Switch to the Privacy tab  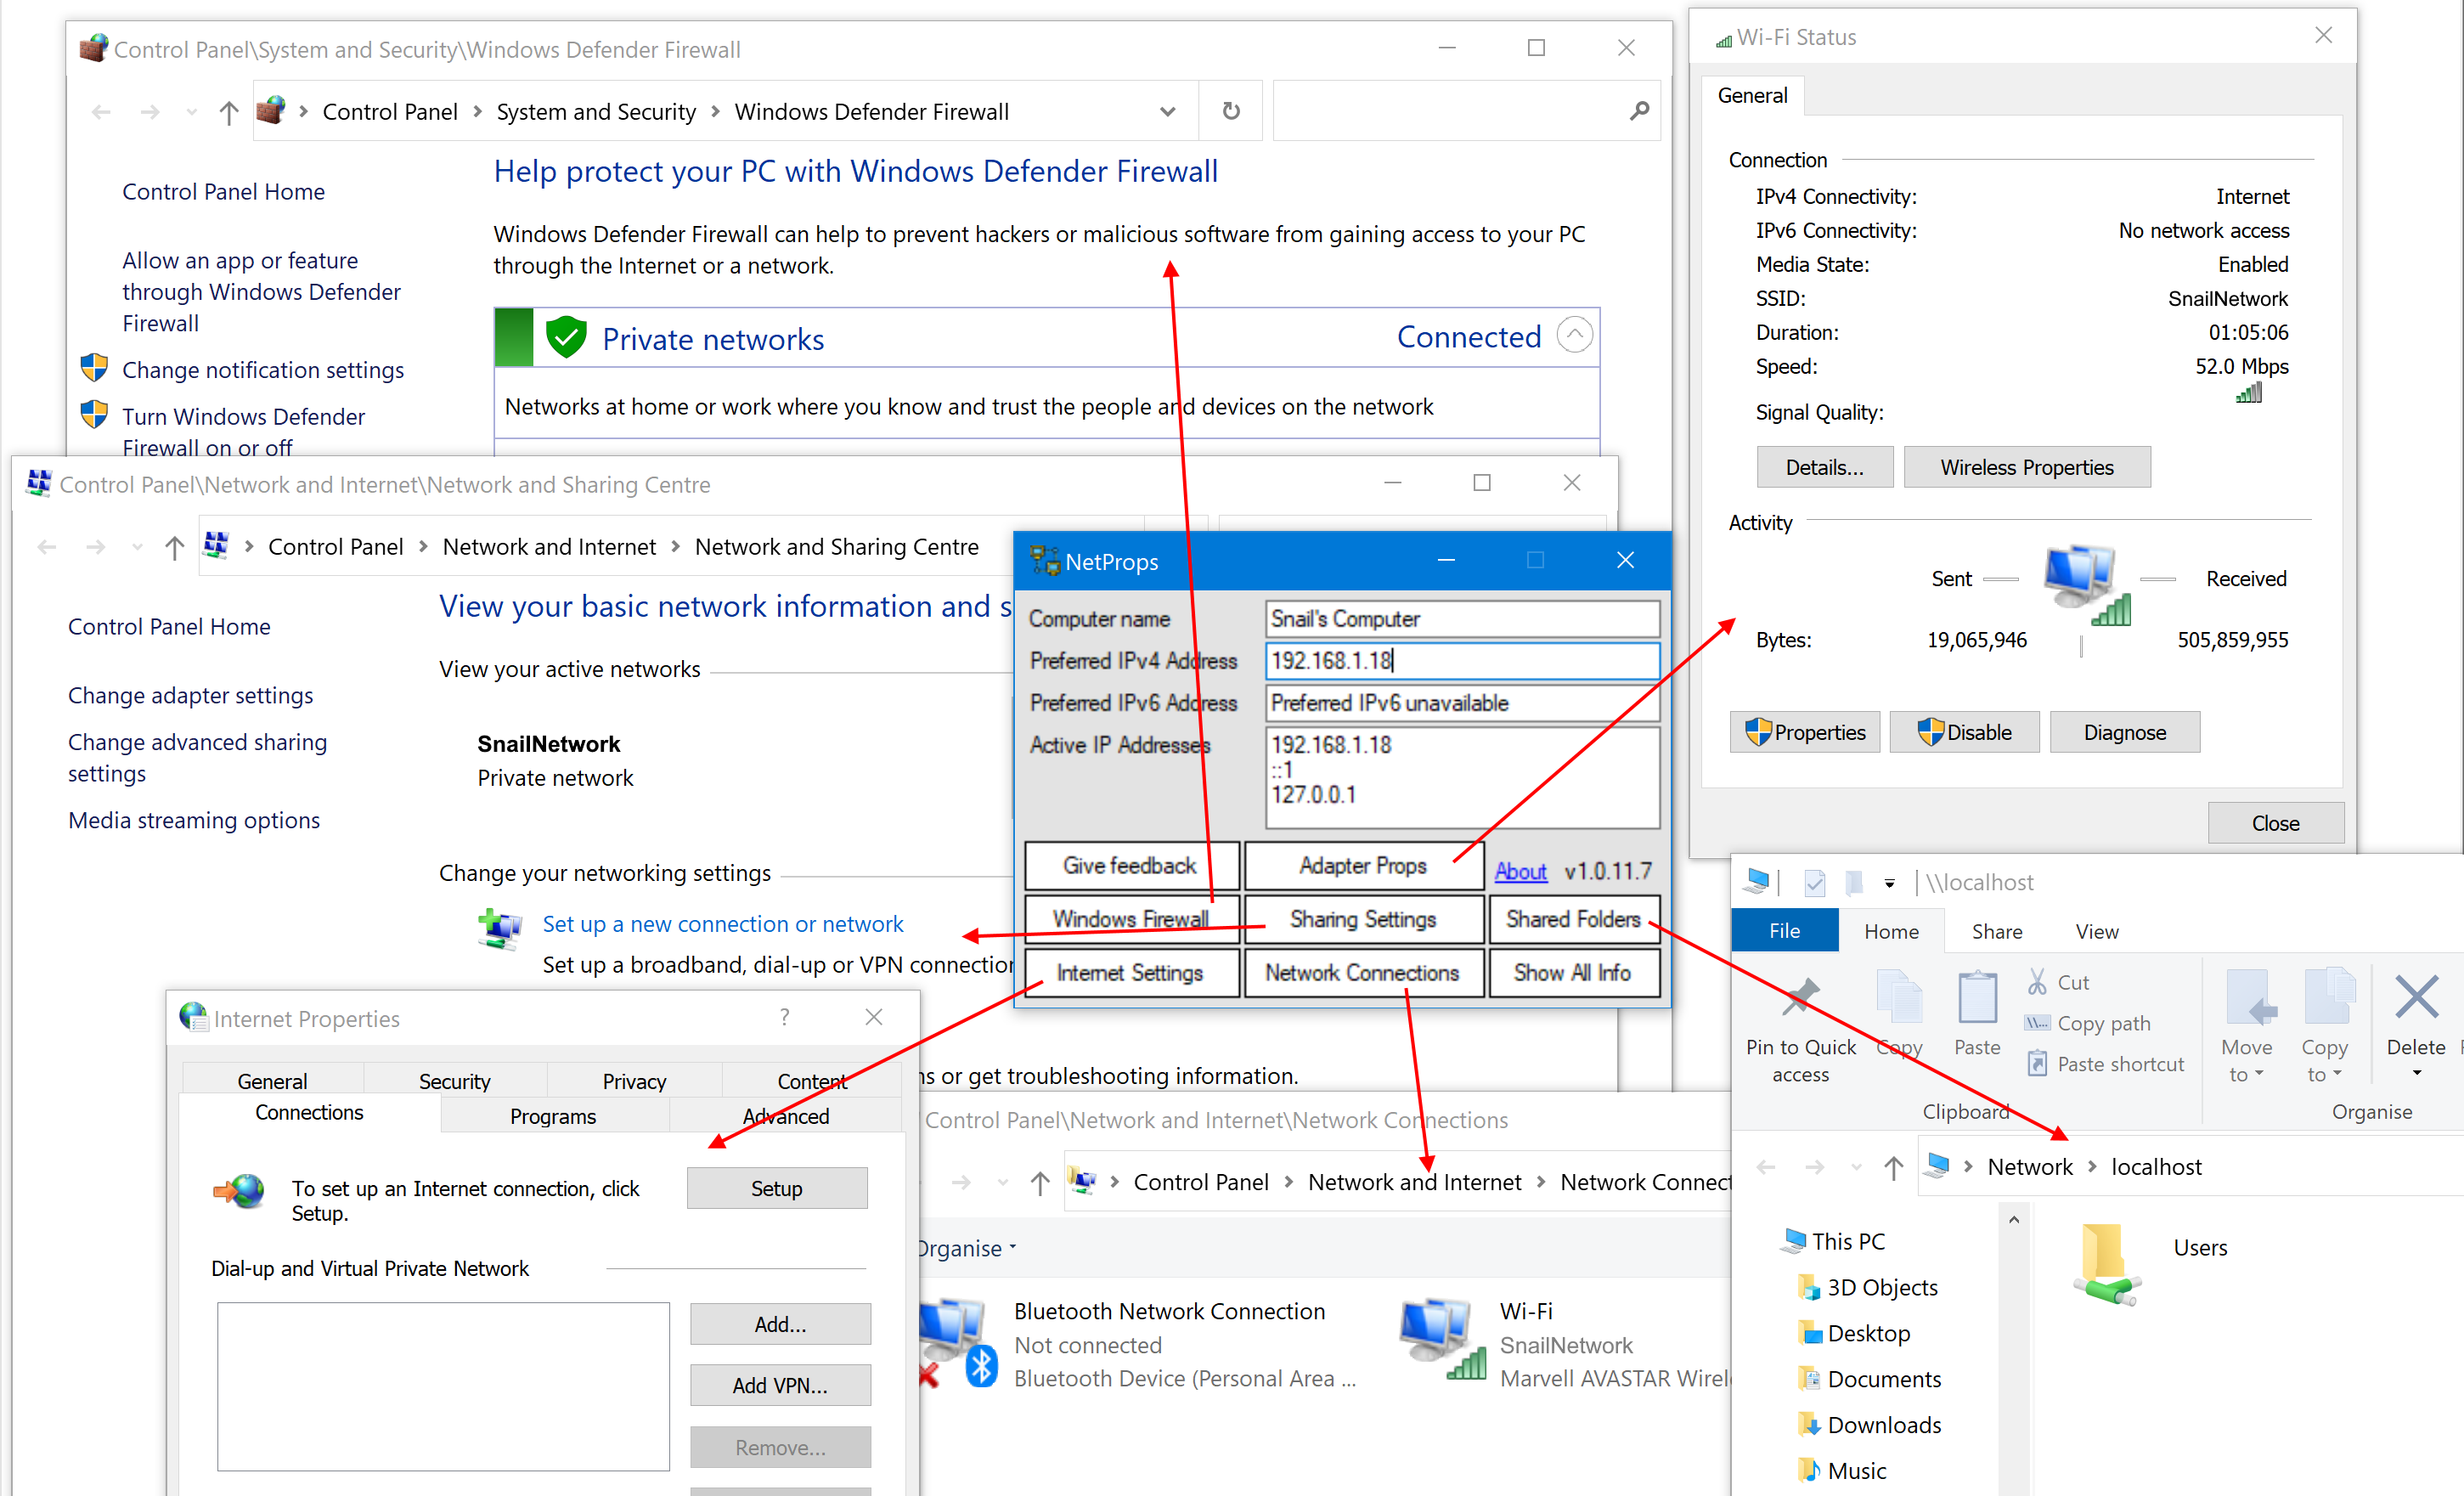(634, 1080)
